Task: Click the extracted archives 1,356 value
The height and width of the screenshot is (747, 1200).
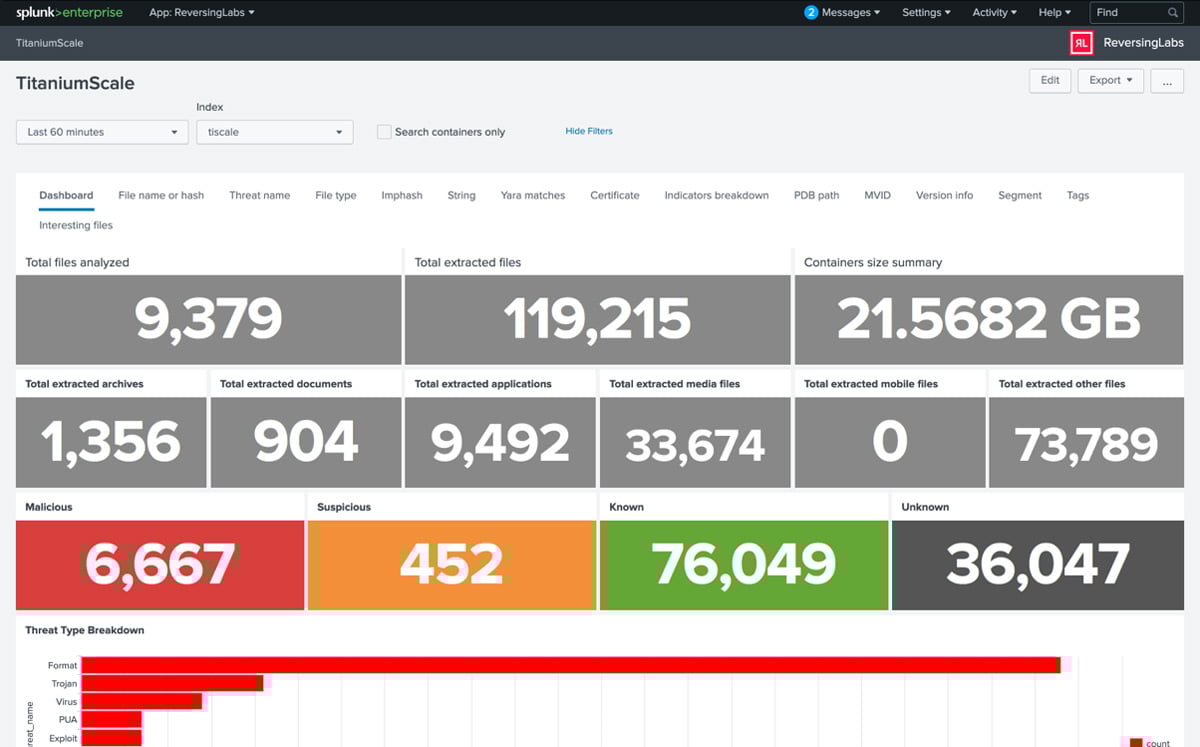Action: (111, 443)
